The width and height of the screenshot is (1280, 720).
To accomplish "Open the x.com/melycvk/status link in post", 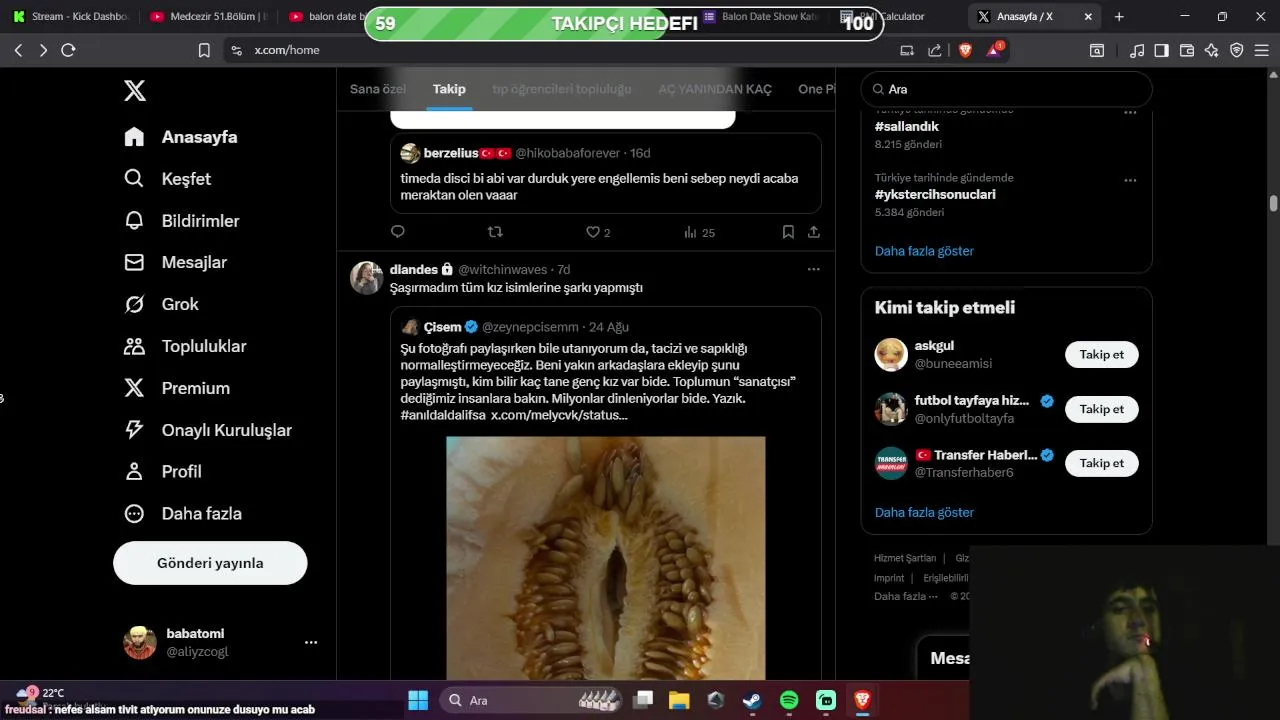I will click(559, 415).
